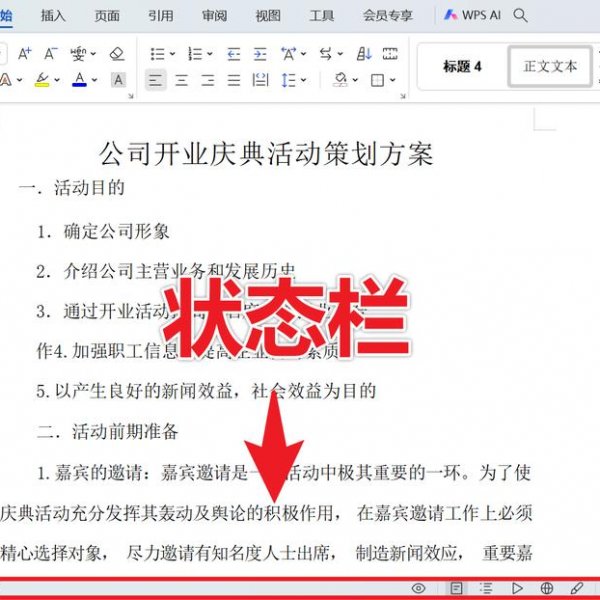Switch to the 审阅 tab

pos(214,16)
